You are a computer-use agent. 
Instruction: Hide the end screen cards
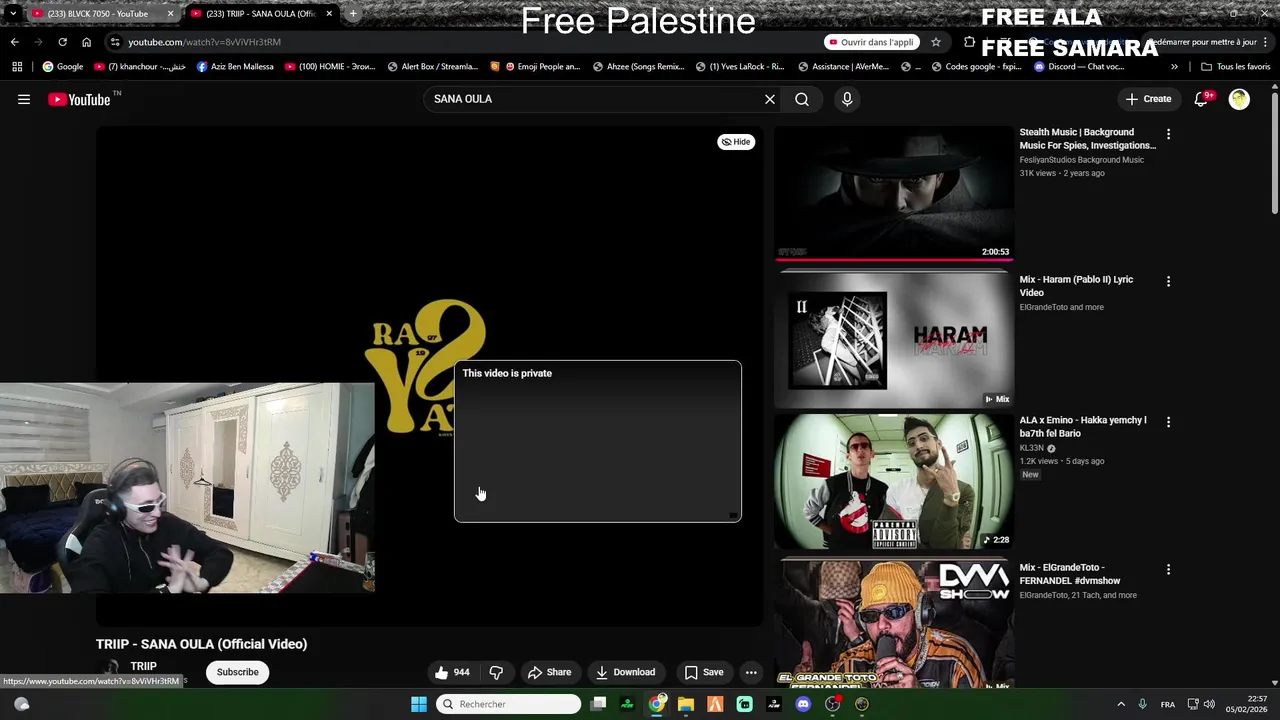736,142
